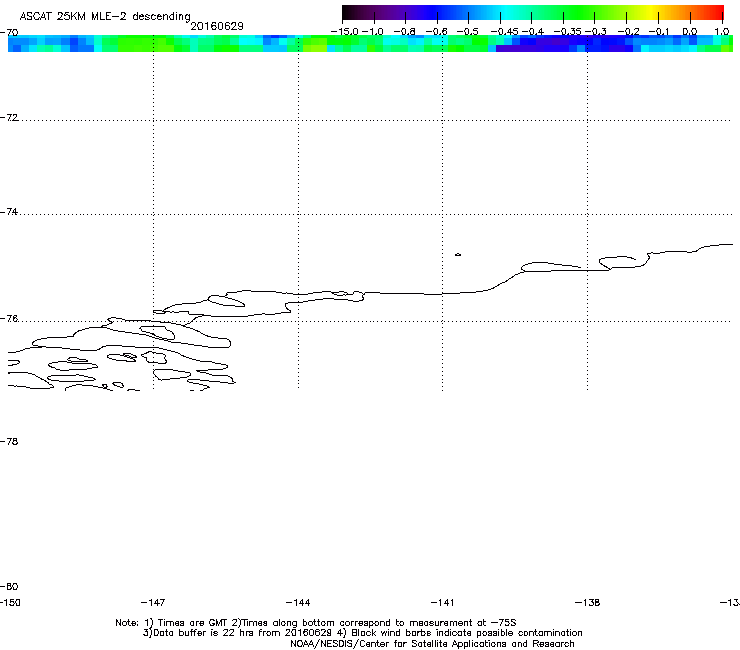Click the -144 longitude label

[x=298, y=603]
